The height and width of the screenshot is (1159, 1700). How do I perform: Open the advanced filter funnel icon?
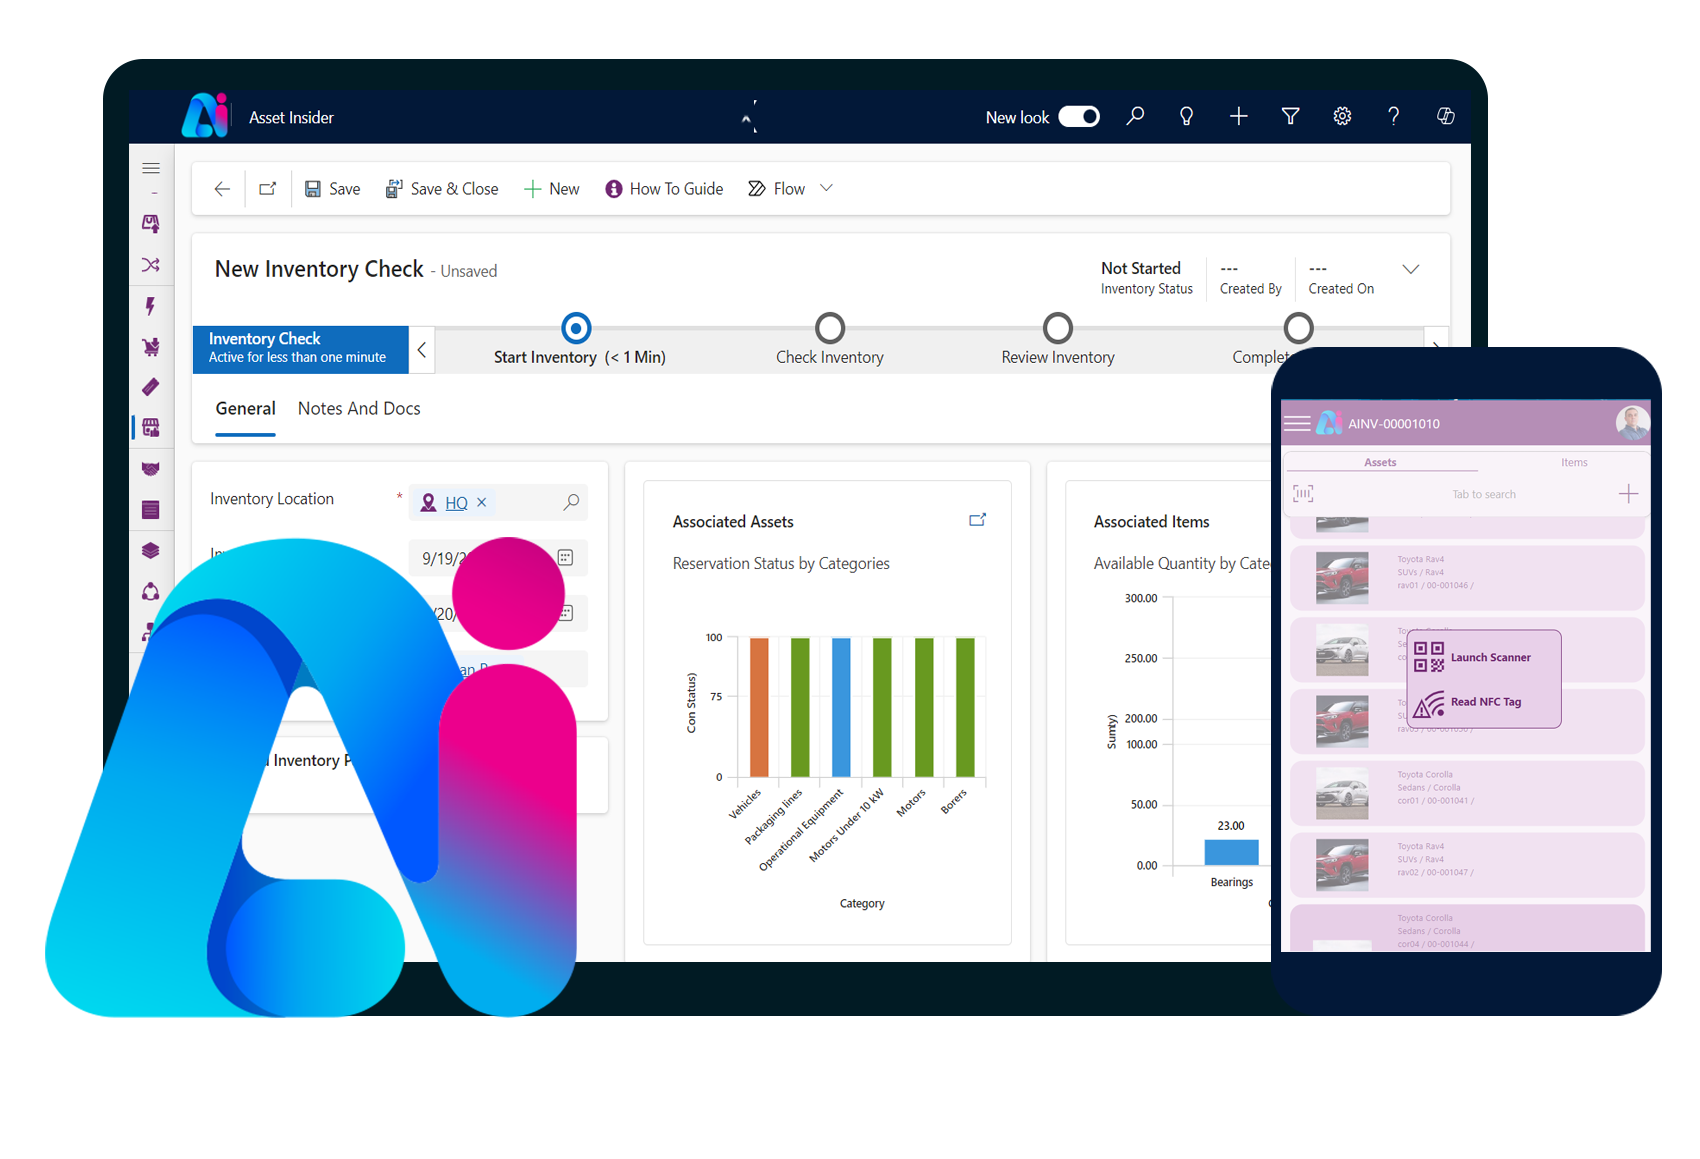tap(1290, 116)
